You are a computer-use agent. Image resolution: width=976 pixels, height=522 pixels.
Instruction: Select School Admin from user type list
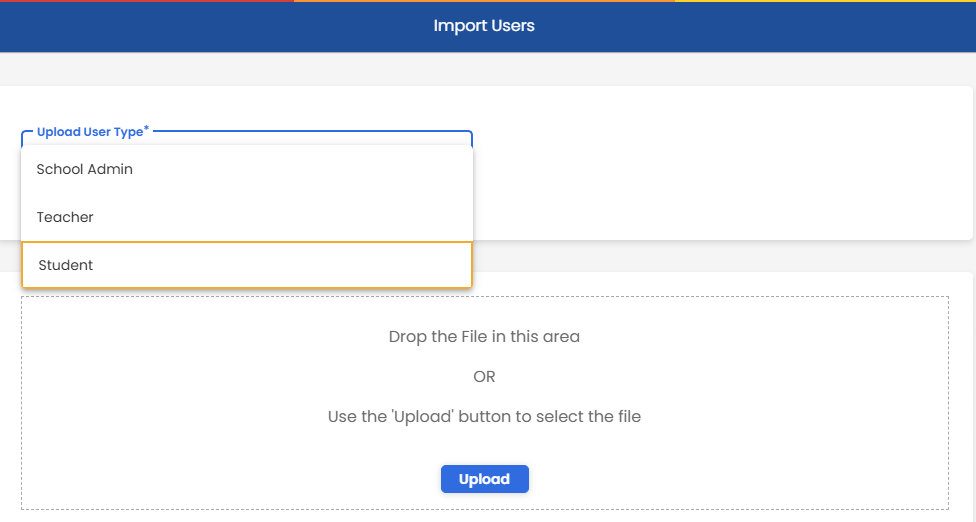coord(247,169)
